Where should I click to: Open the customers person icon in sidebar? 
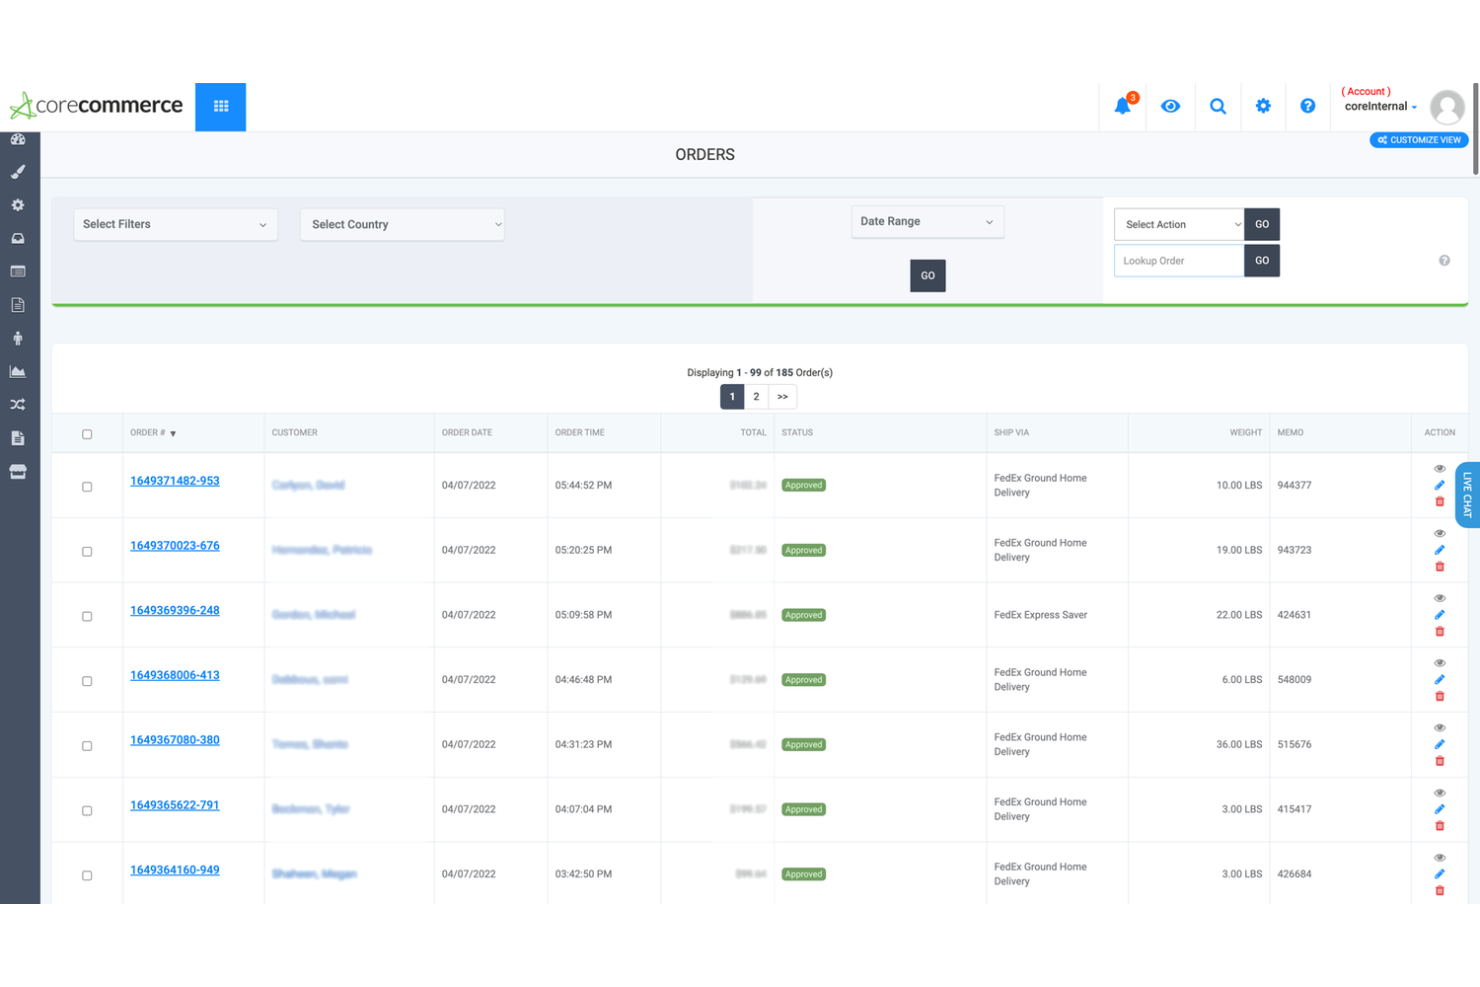click(18, 338)
